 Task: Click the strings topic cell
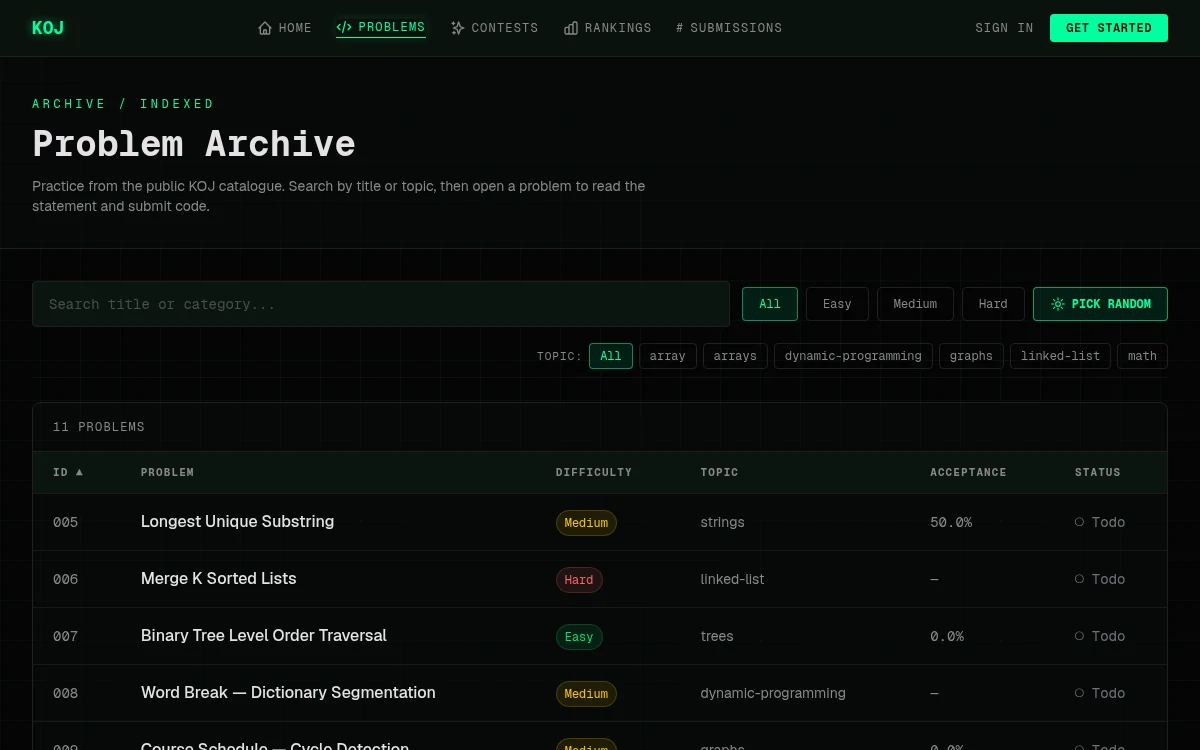click(x=722, y=522)
